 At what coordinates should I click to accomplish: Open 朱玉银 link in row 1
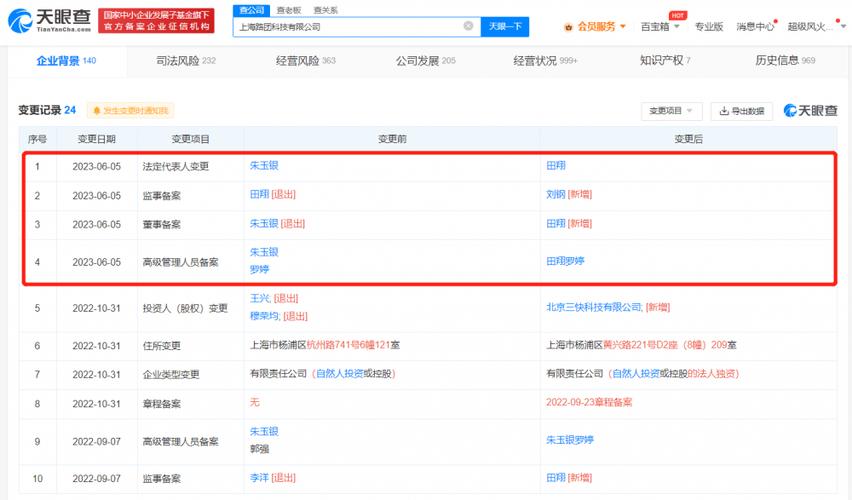coord(264,165)
